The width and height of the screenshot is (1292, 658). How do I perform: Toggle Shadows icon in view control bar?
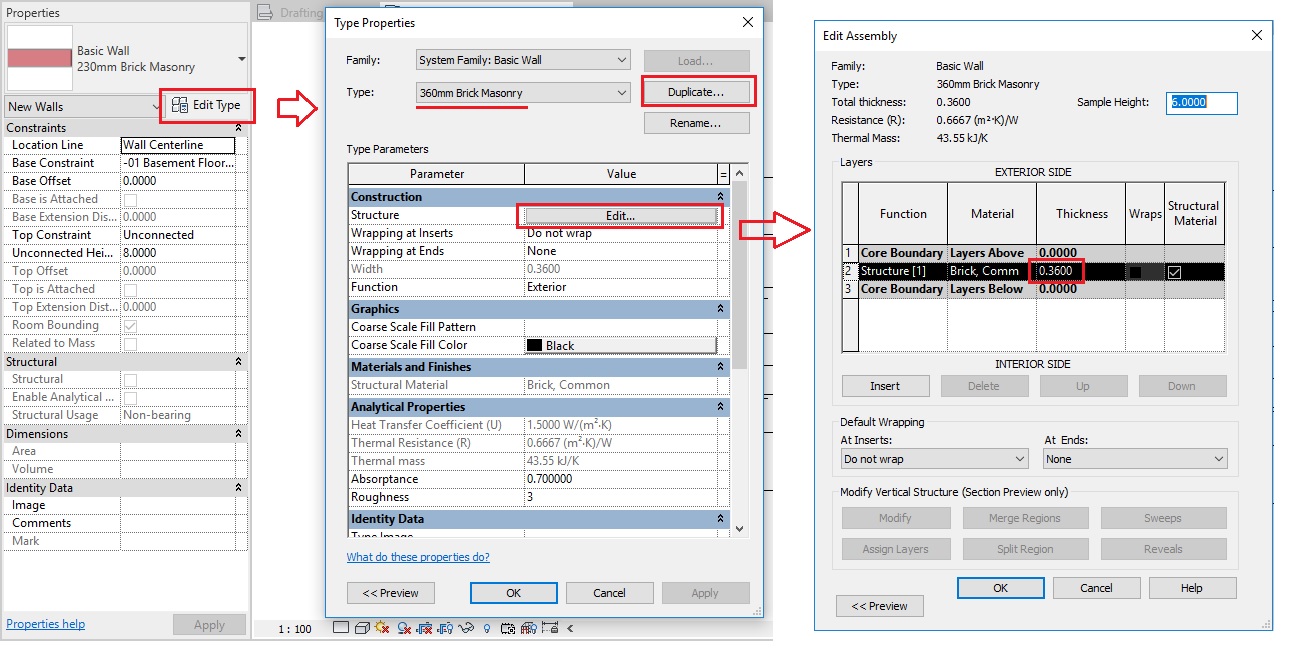point(404,628)
